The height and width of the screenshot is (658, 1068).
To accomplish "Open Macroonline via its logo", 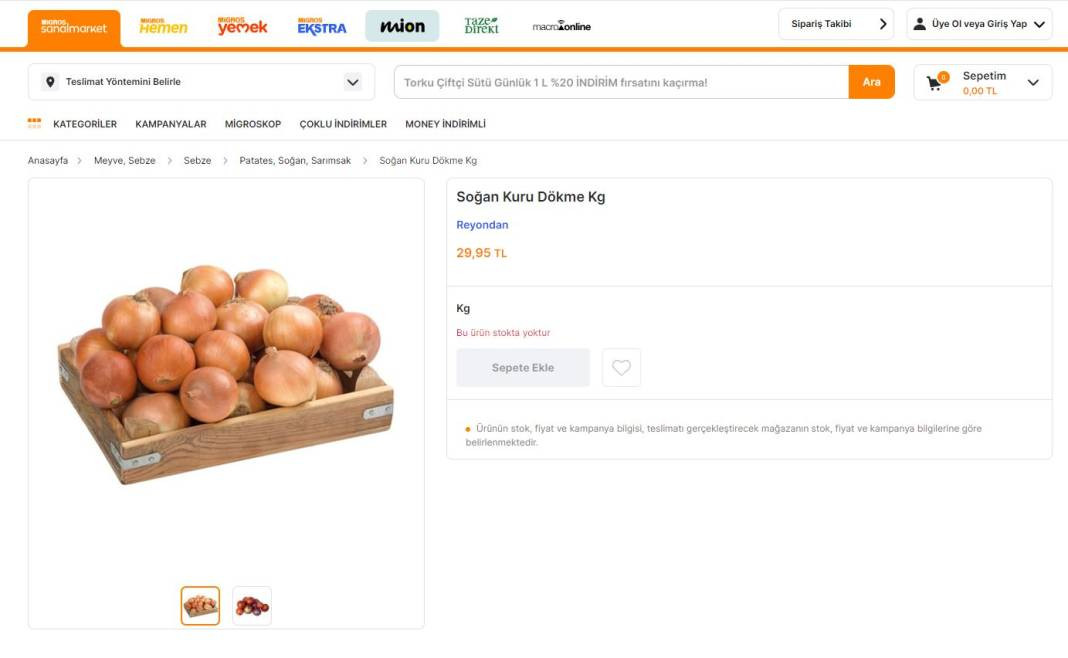I will point(563,25).
